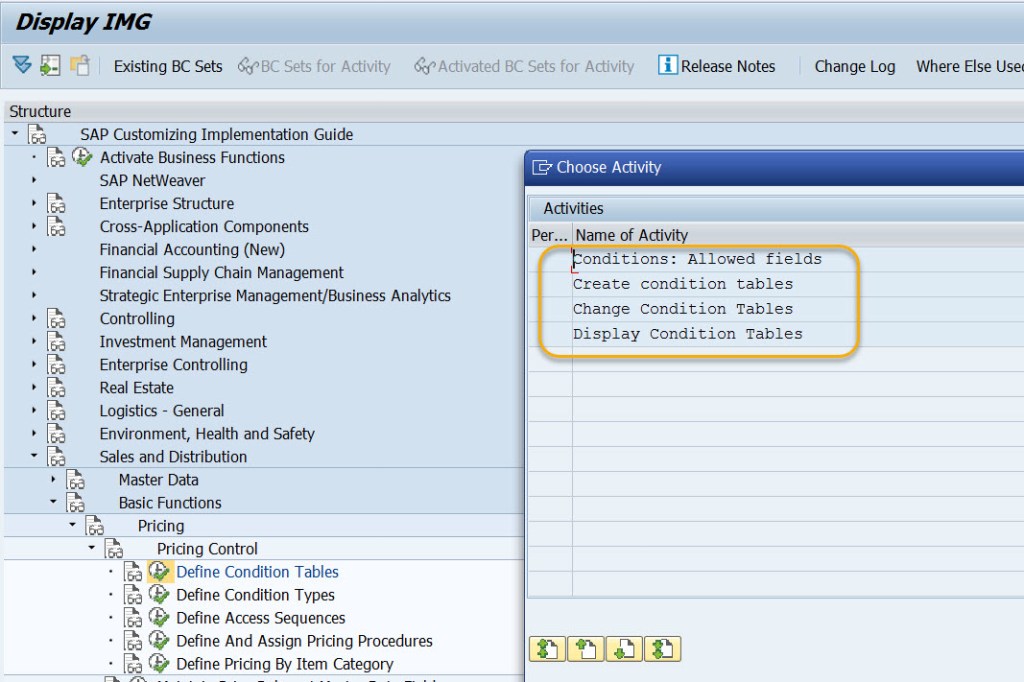Open the Change Log from the toolbar
Screen dimensions: 1024x682
[854, 66]
